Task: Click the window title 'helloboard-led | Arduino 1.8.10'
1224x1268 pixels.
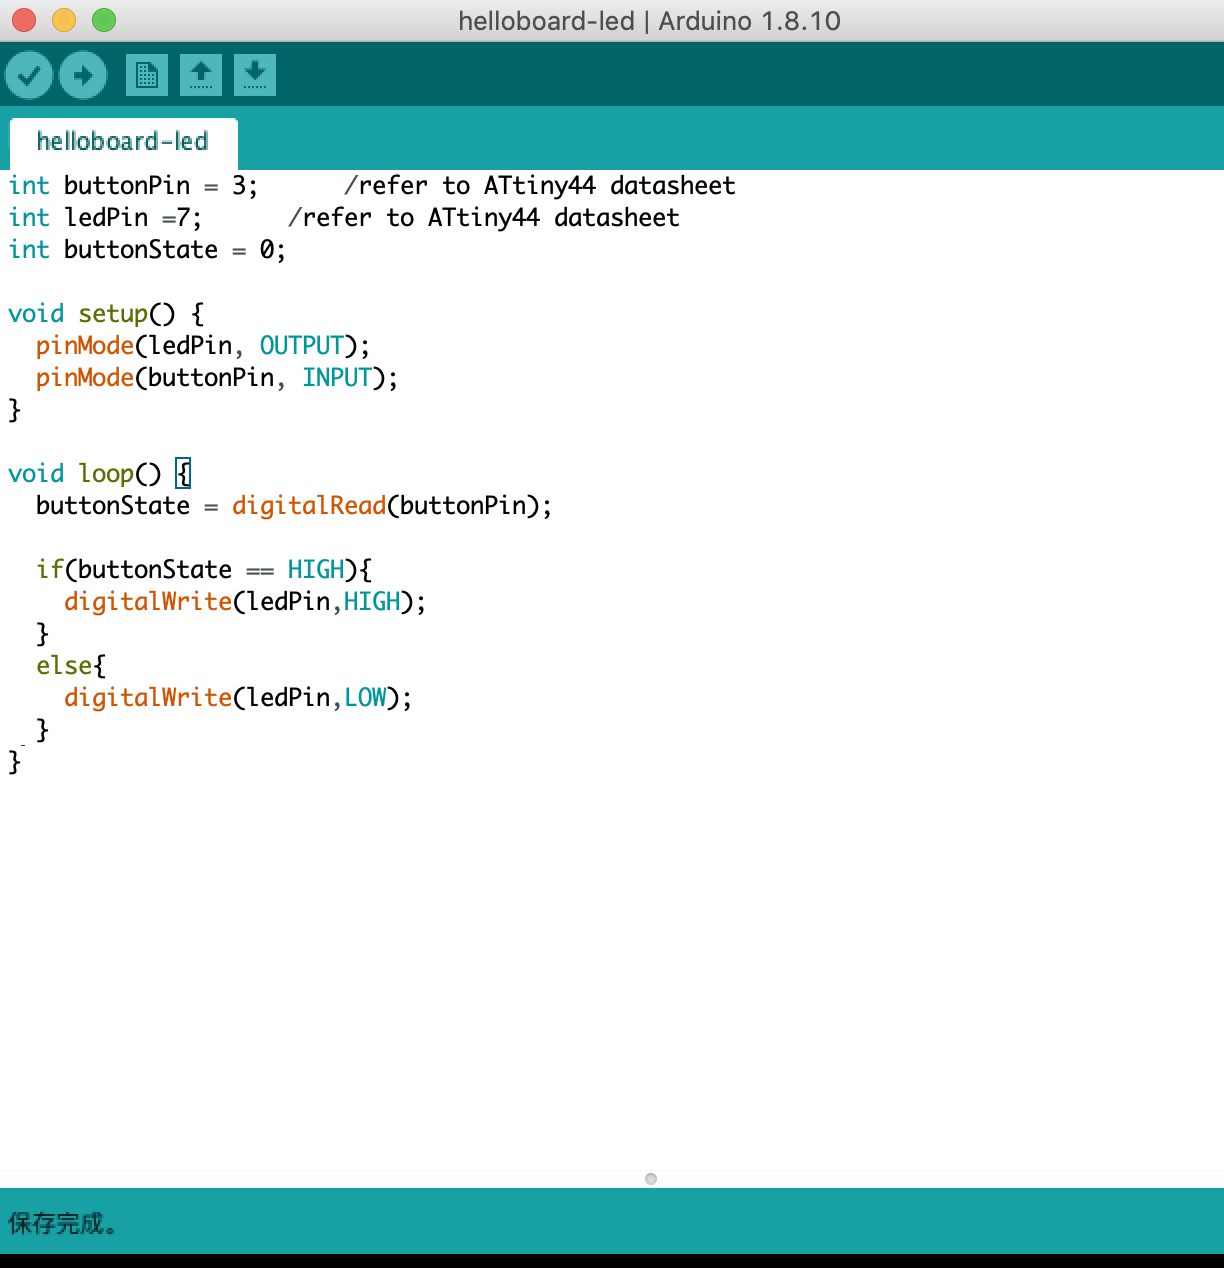Action: click(649, 21)
